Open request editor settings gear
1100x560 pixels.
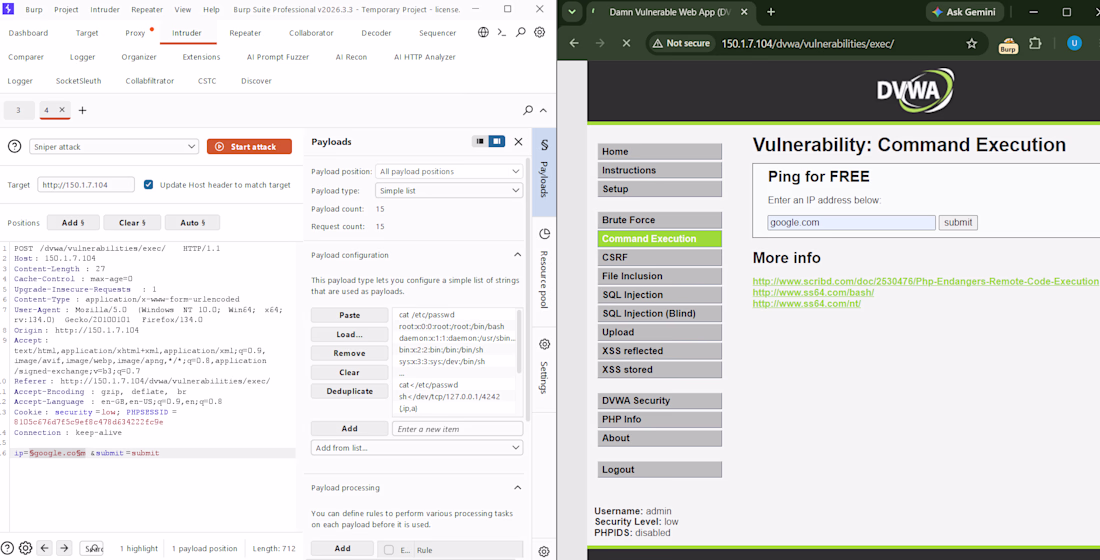tap(25, 548)
